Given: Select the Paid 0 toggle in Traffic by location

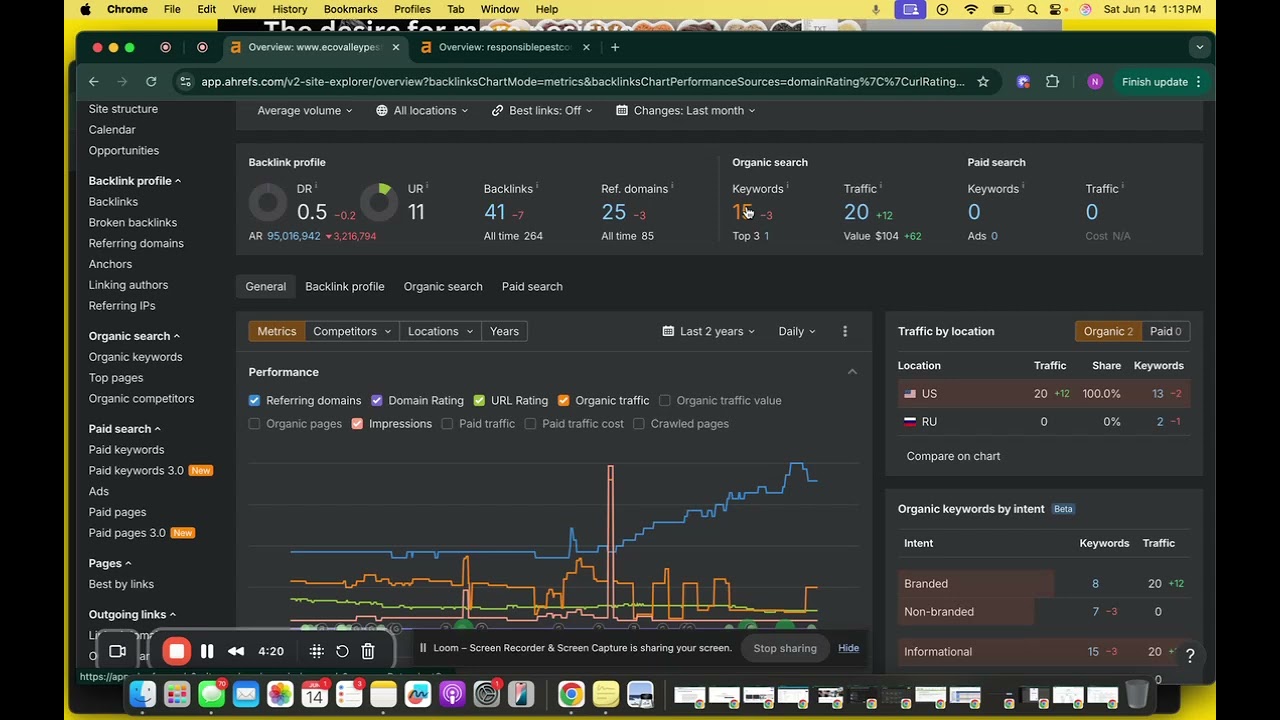Looking at the screenshot, I should 1166,331.
